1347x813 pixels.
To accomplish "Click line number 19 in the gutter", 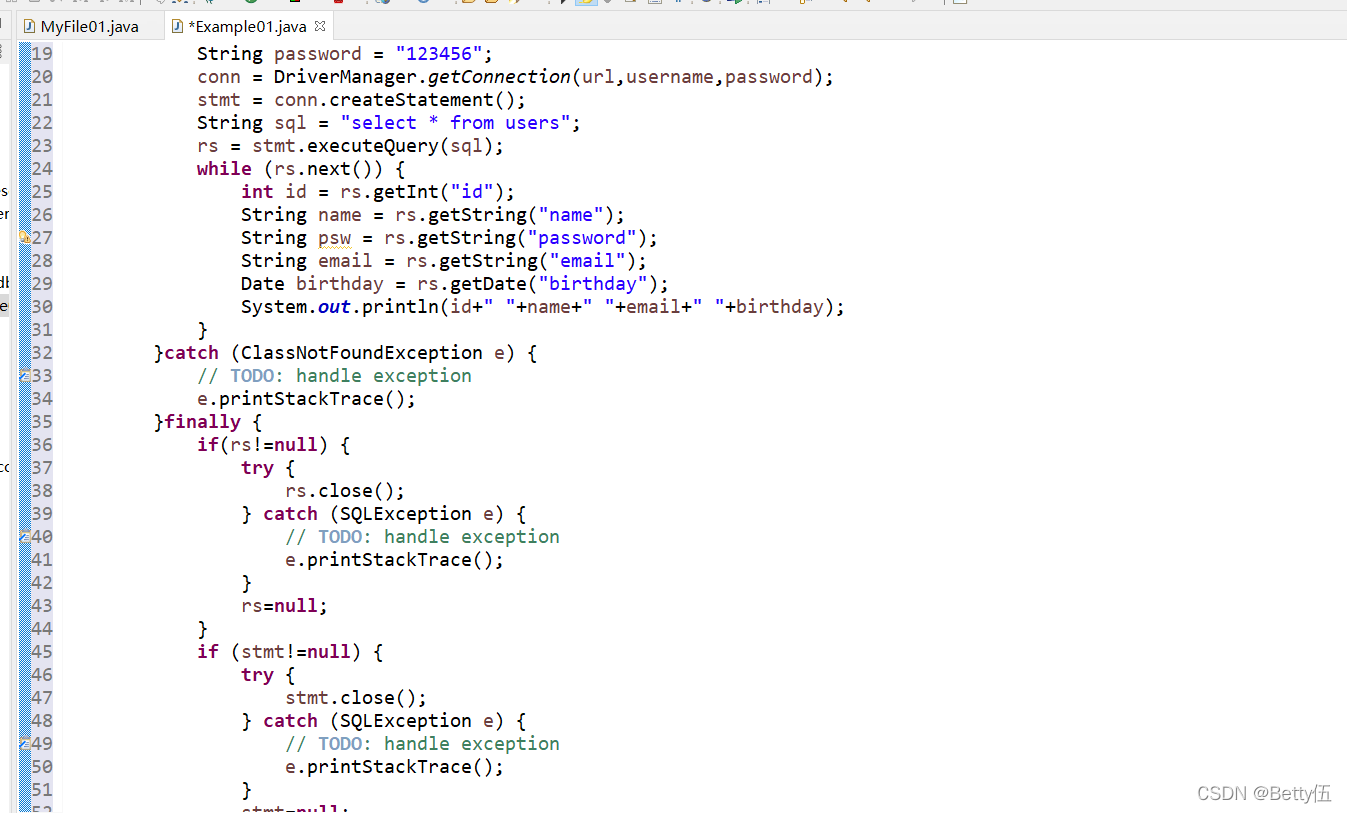I will 42,54.
